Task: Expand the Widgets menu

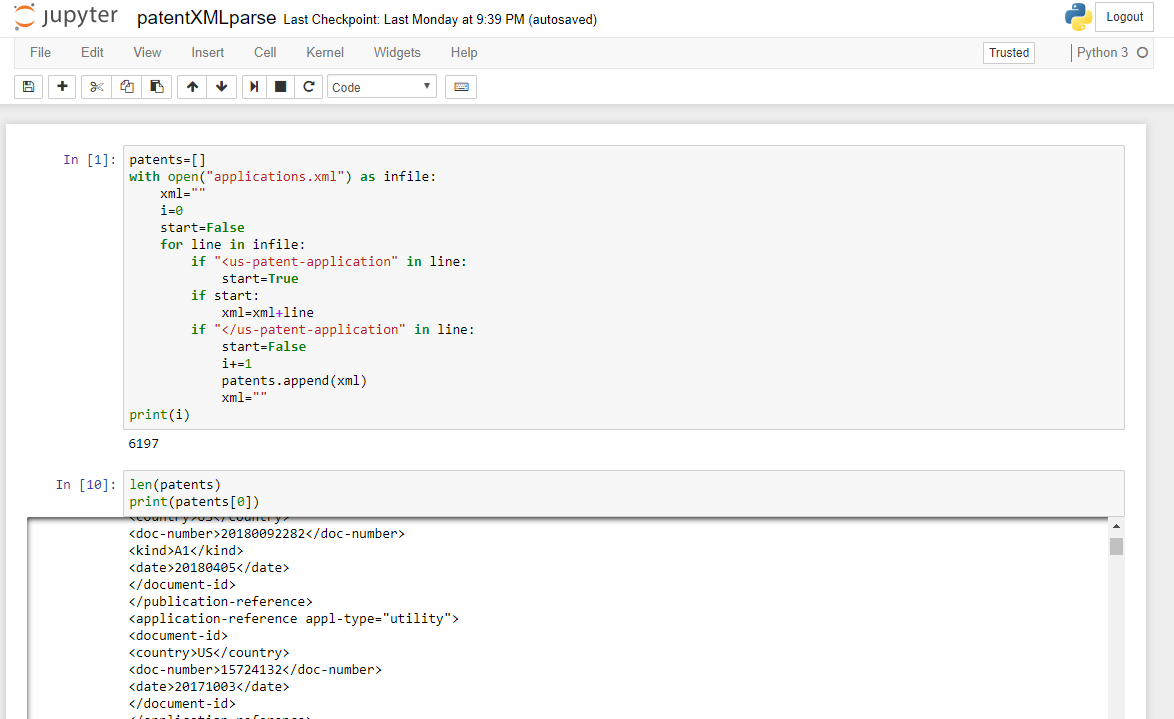Action: tap(397, 52)
